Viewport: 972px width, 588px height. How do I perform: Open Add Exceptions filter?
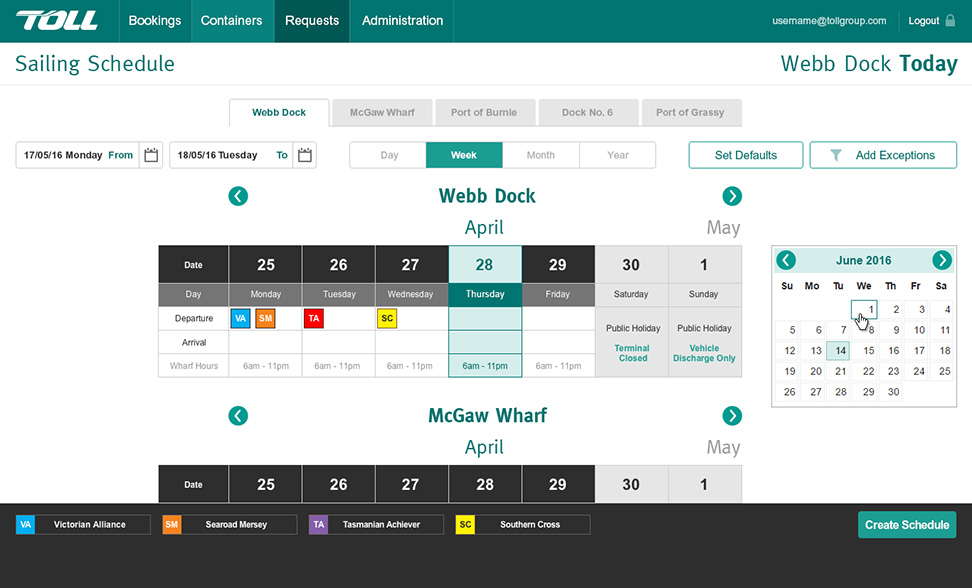point(883,155)
